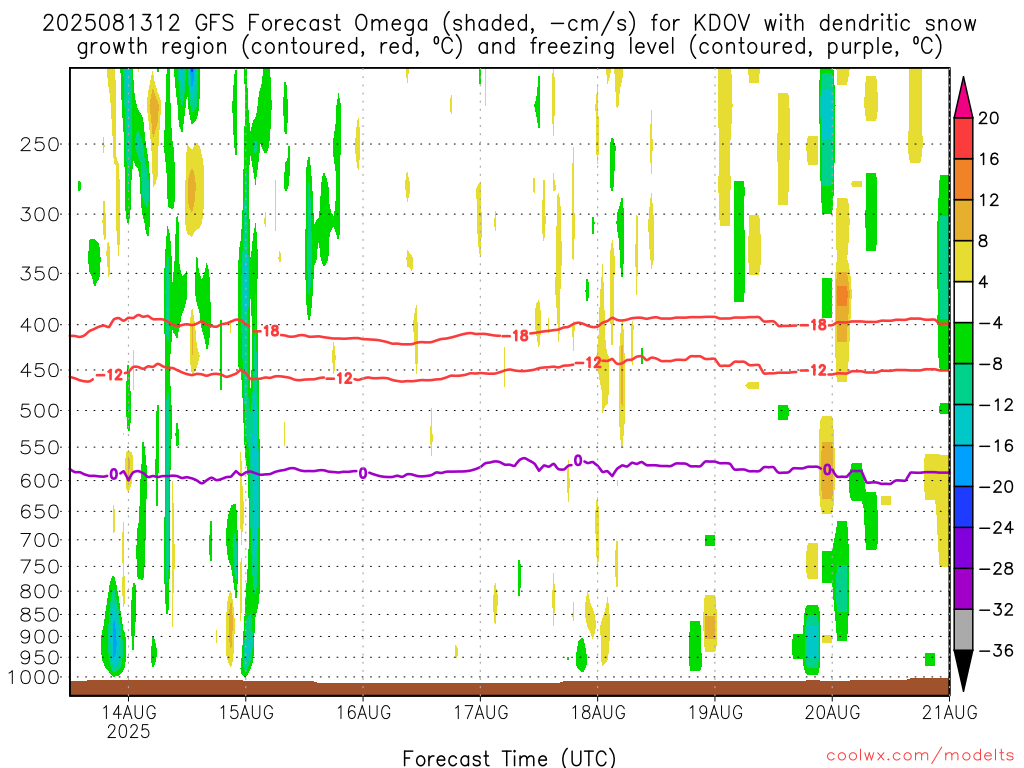Click the 600 pressure level label
Viewport: 1024px width, 768px height.
[x=40, y=481]
